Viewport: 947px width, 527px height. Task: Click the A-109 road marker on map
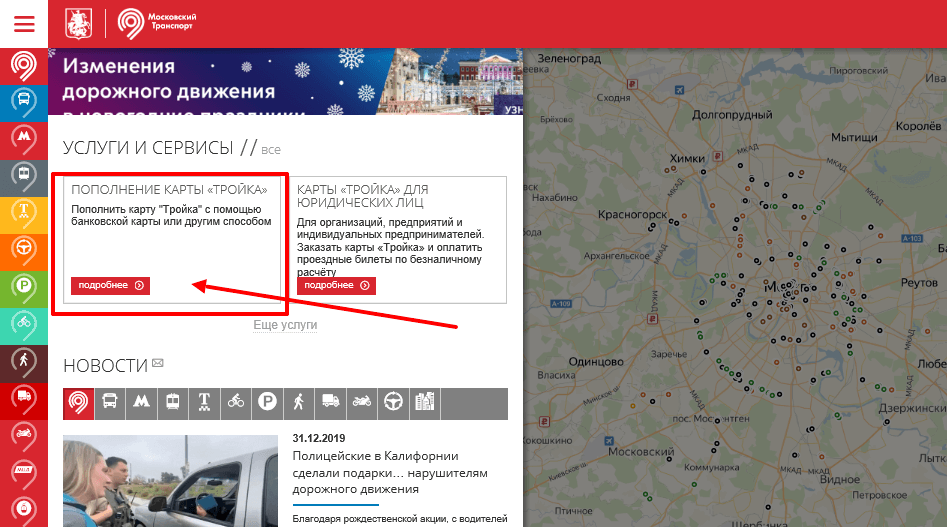click(x=561, y=304)
